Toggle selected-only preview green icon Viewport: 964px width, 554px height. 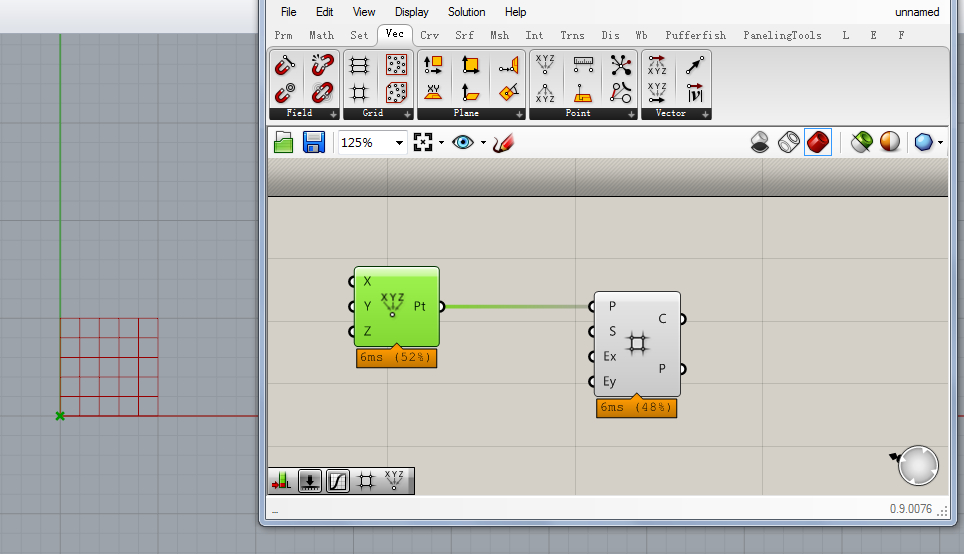pos(861,142)
